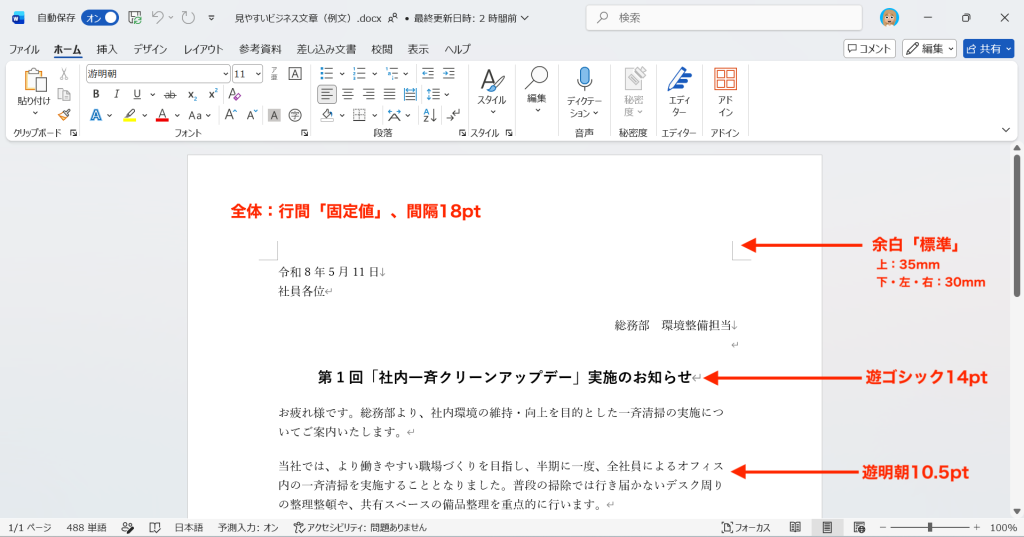Screen dimensions: 1024x537
Task: Click the Comment button
Action: (x=869, y=49)
